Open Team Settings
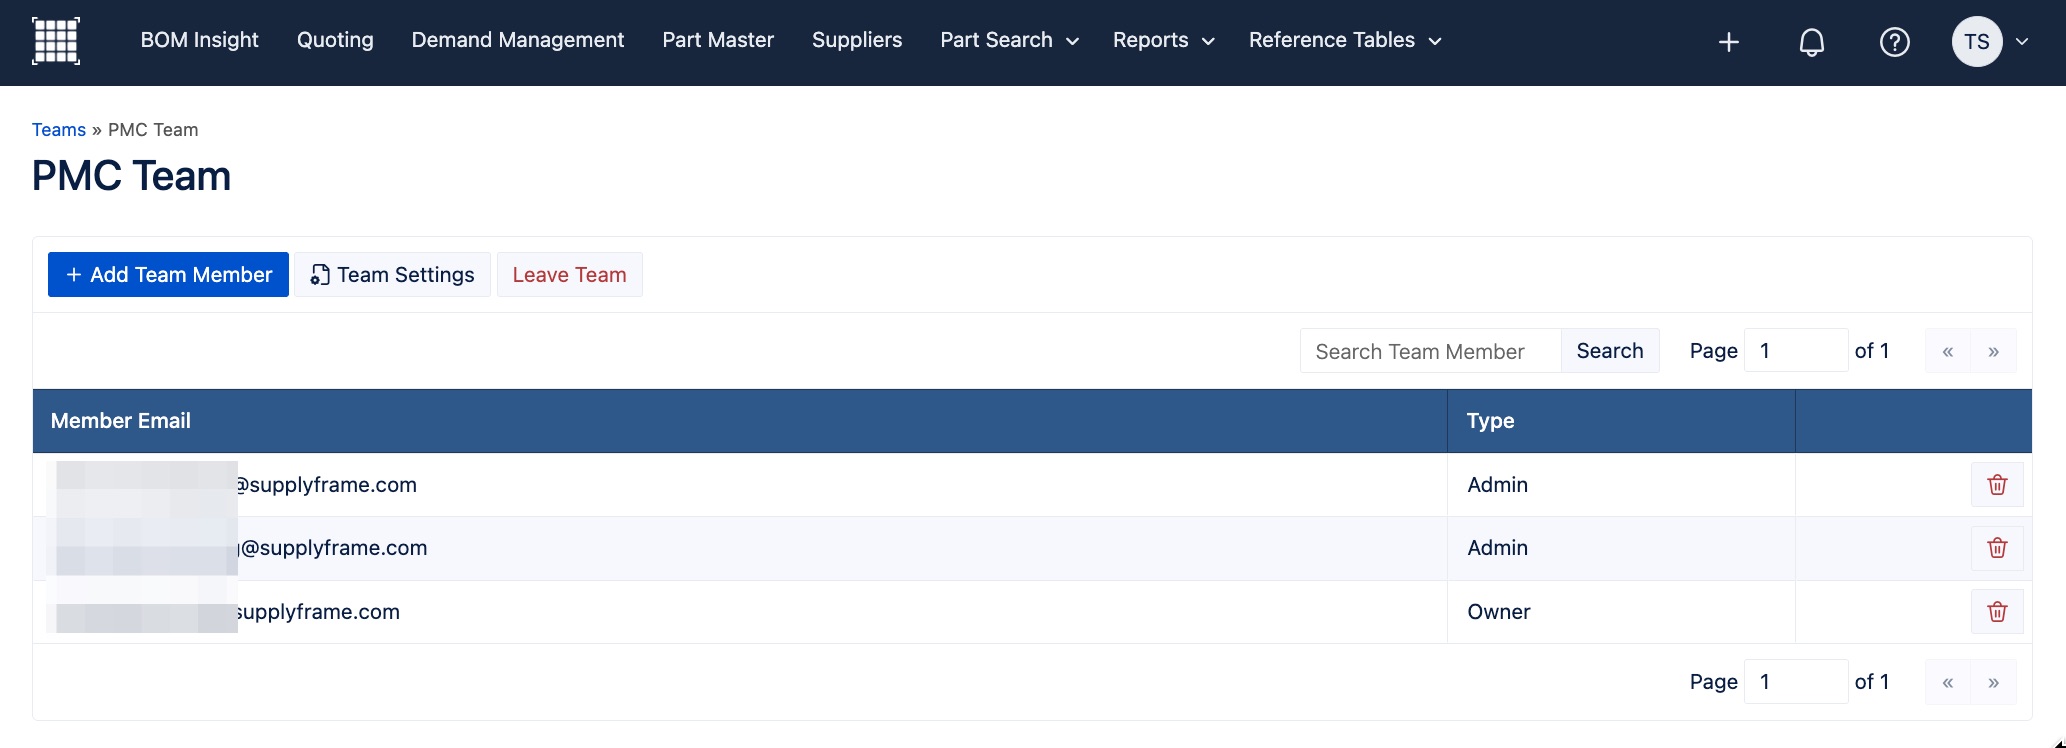The height and width of the screenshot is (748, 2066). [x=392, y=275]
